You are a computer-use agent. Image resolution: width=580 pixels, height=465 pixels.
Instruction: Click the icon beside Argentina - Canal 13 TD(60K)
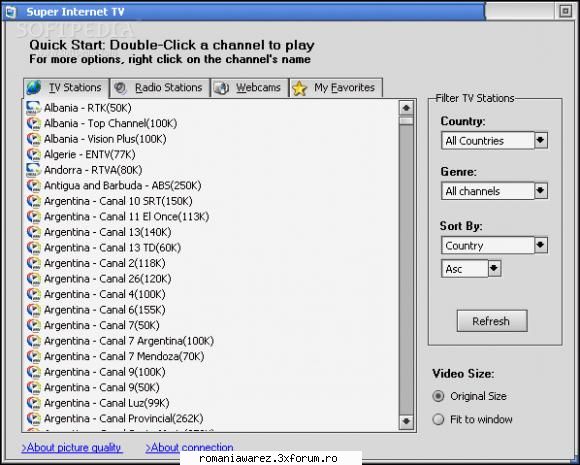pos(33,248)
